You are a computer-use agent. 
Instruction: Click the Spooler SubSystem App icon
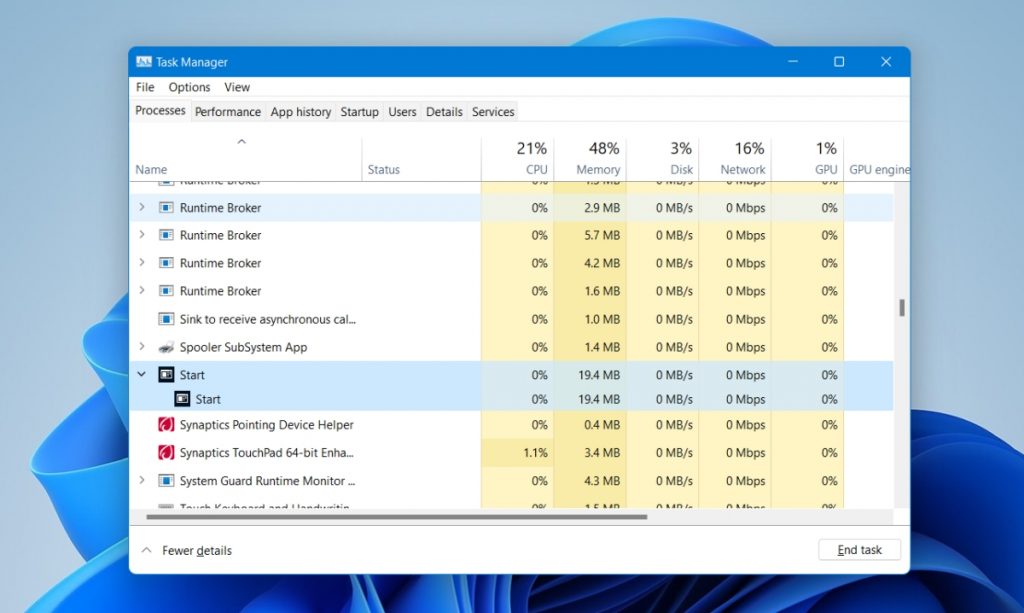pos(167,347)
